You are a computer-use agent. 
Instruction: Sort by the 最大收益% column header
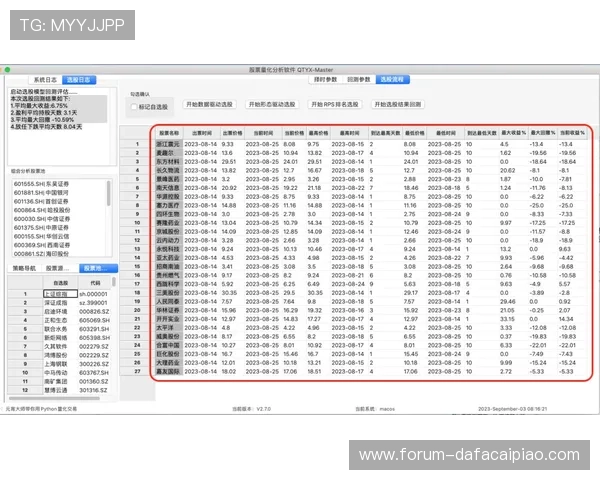(x=513, y=133)
